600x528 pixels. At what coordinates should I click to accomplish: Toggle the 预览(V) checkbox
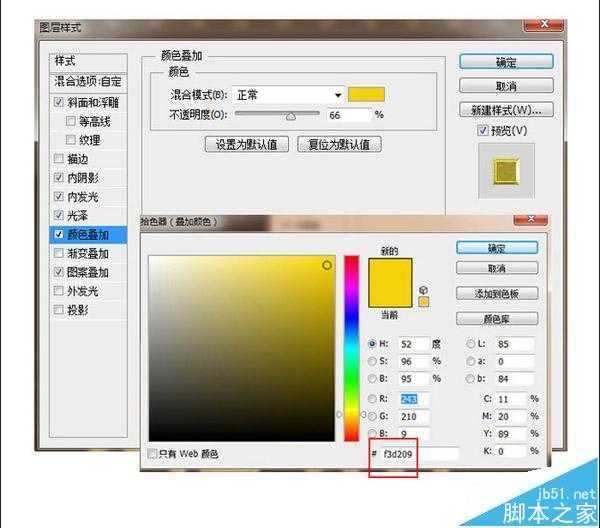coord(483,130)
